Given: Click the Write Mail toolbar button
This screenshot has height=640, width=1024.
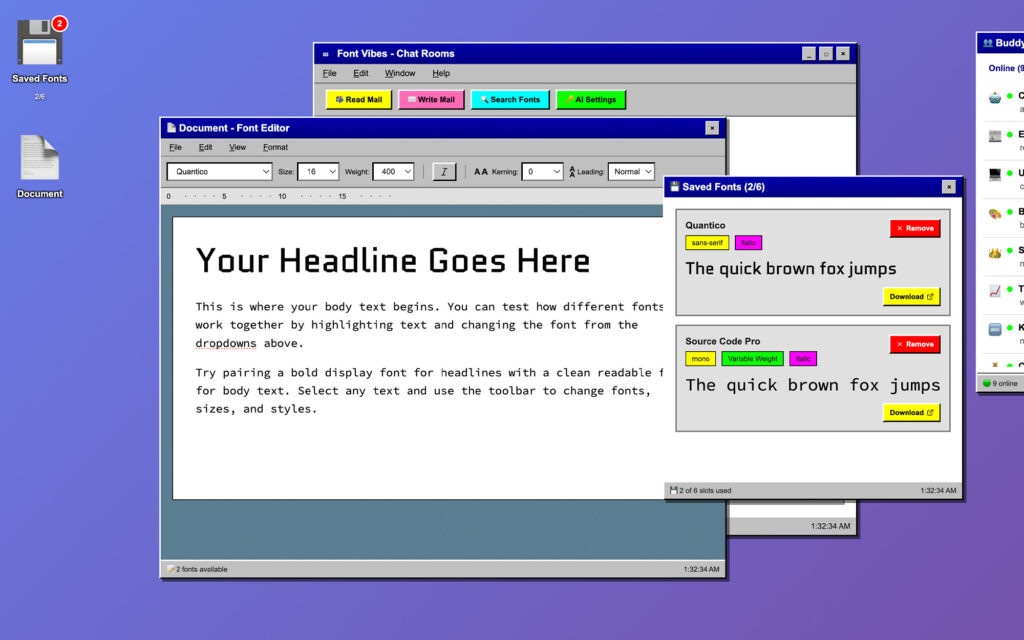Looking at the screenshot, I should tap(431, 100).
